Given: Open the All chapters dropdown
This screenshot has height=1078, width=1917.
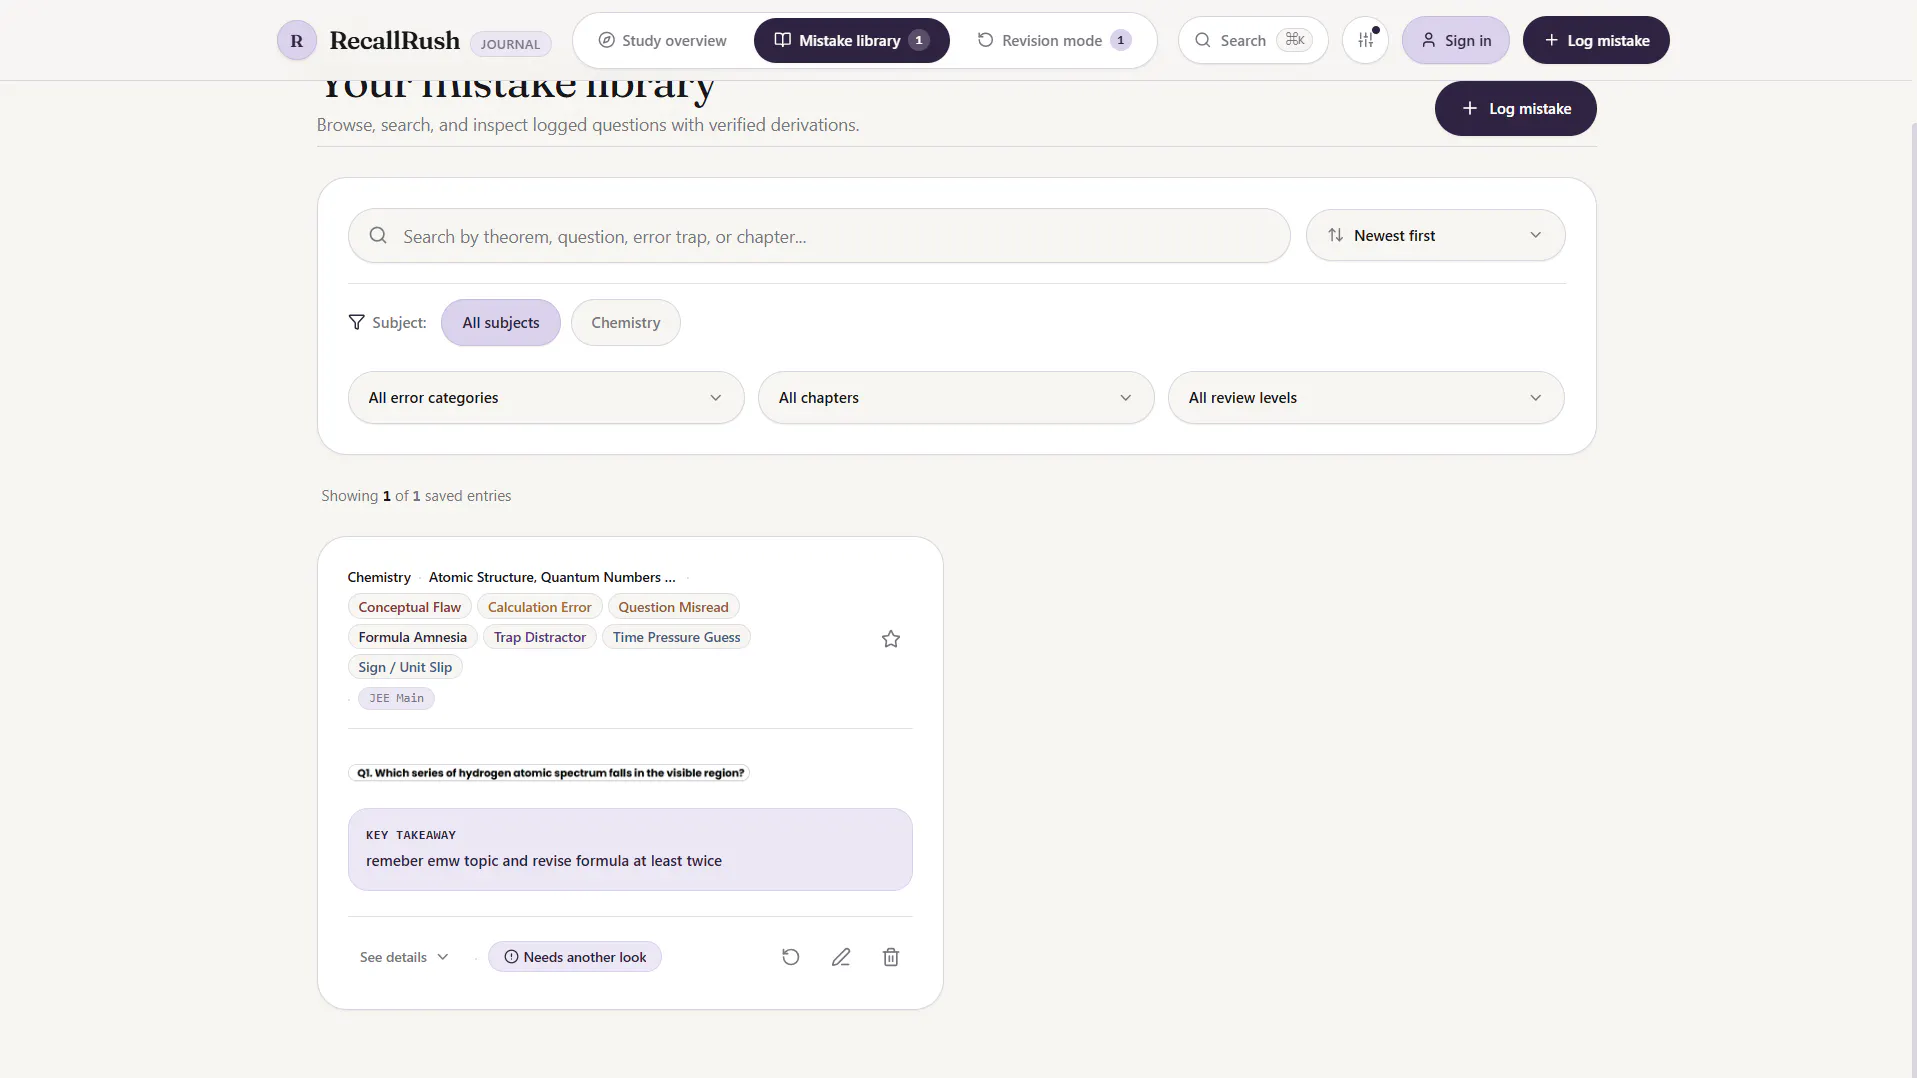Looking at the screenshot, I should point(956,398).
